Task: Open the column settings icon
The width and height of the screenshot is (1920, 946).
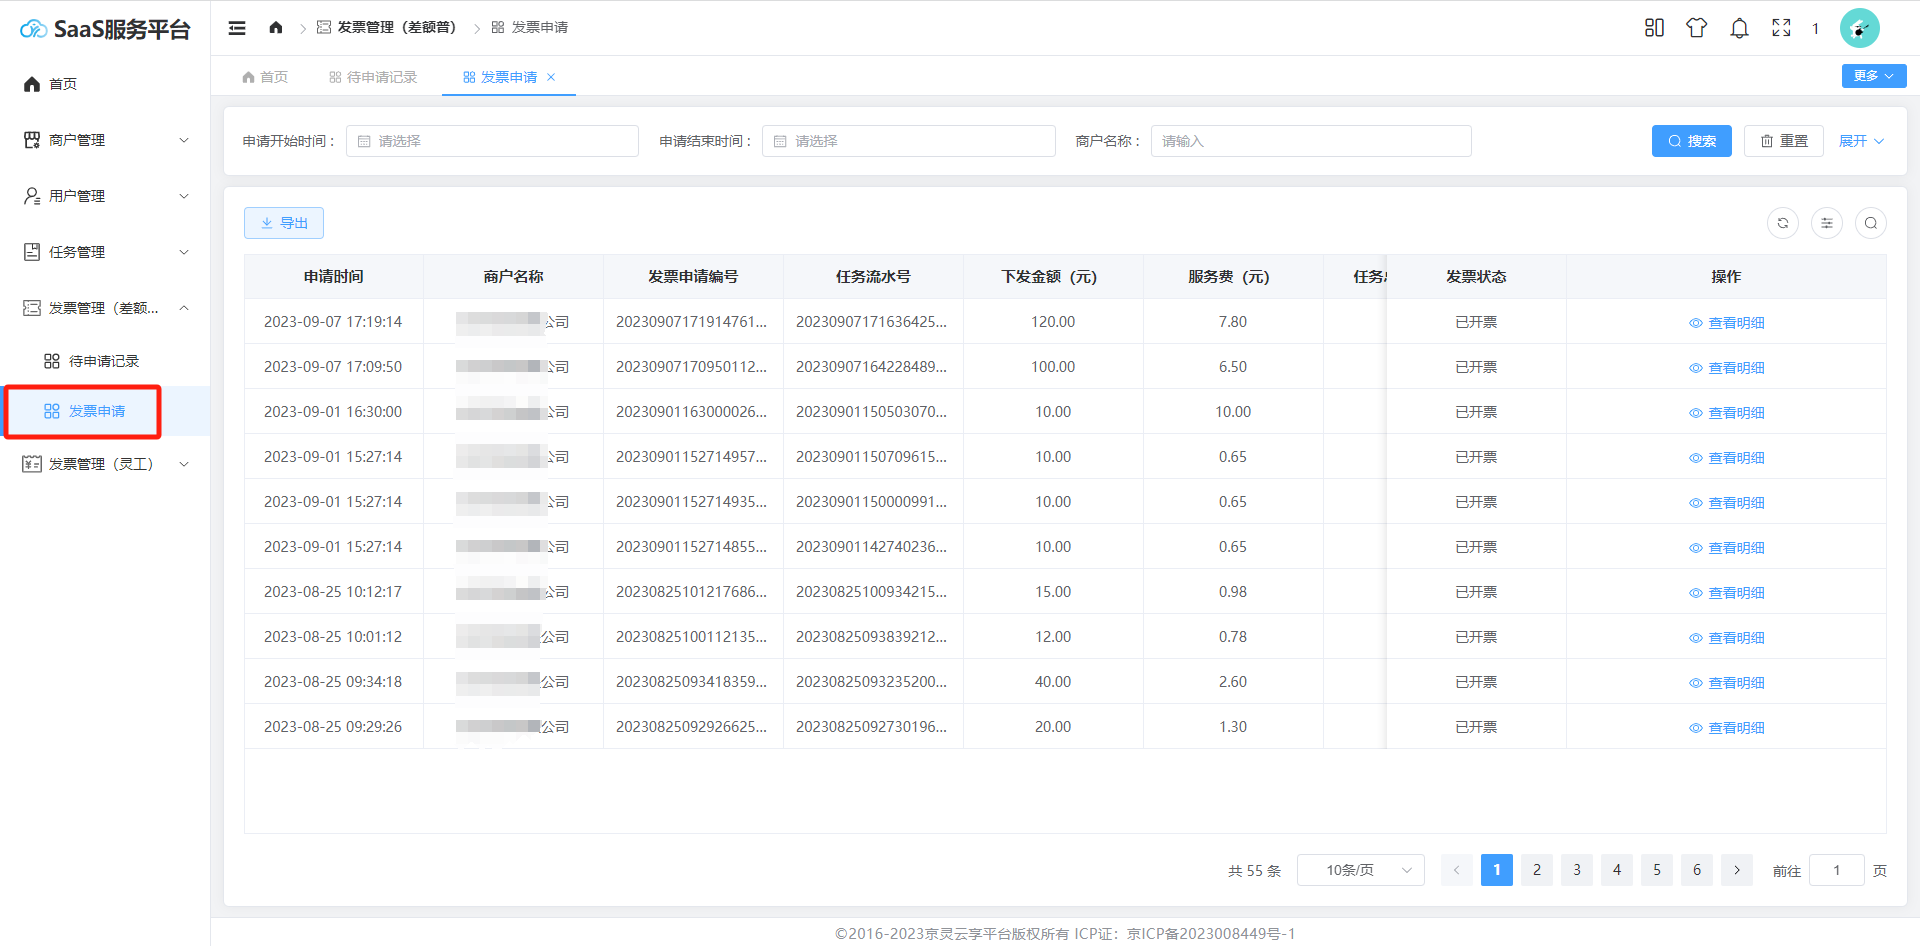Action: click(1827, 223)
